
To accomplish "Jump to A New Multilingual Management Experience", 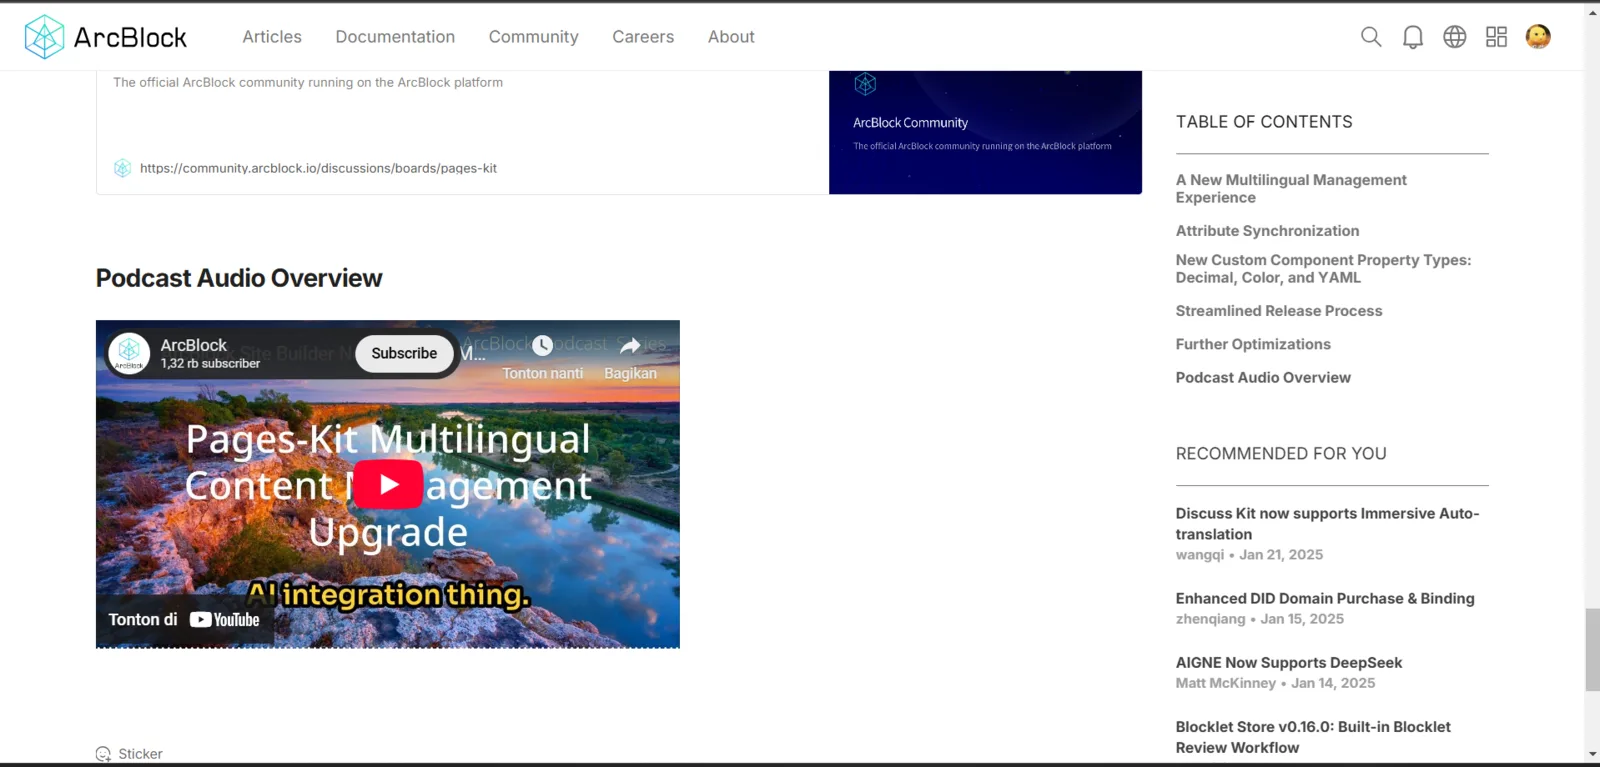I will [x=1291, y=189].
